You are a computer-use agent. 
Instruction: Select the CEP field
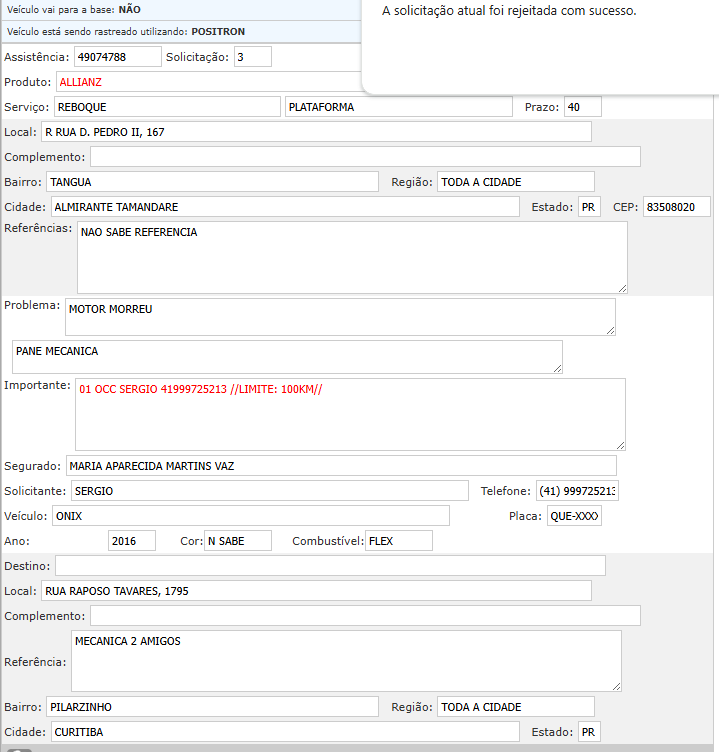point(676,207)
